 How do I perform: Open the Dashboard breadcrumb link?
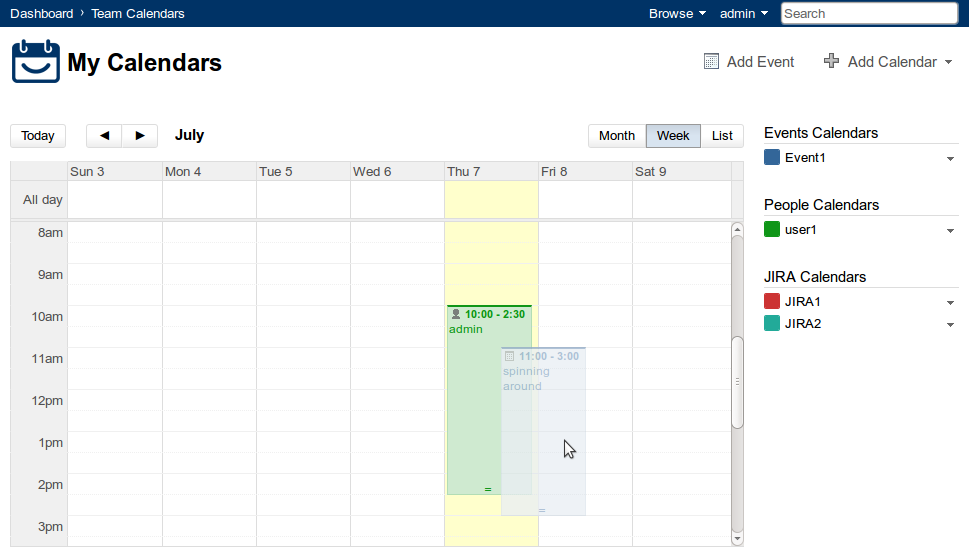[41, 14]
